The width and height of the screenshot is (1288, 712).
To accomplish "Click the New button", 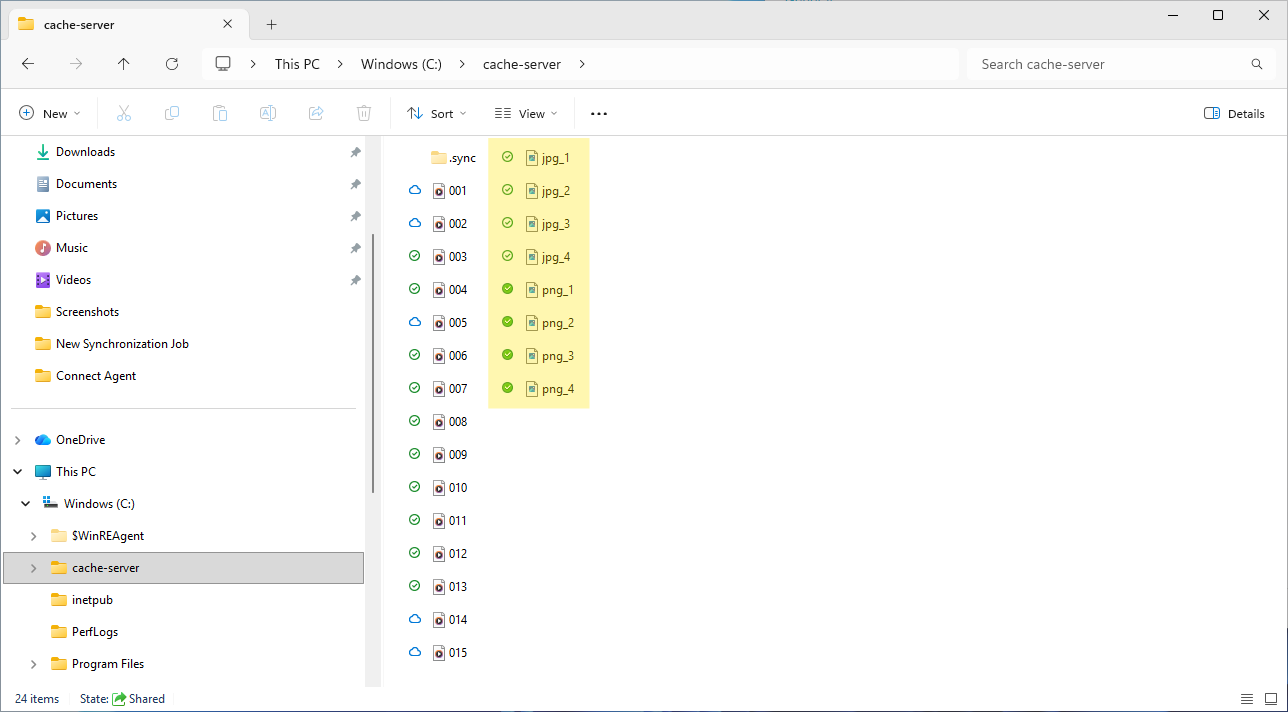I will (x=49, y=114).
